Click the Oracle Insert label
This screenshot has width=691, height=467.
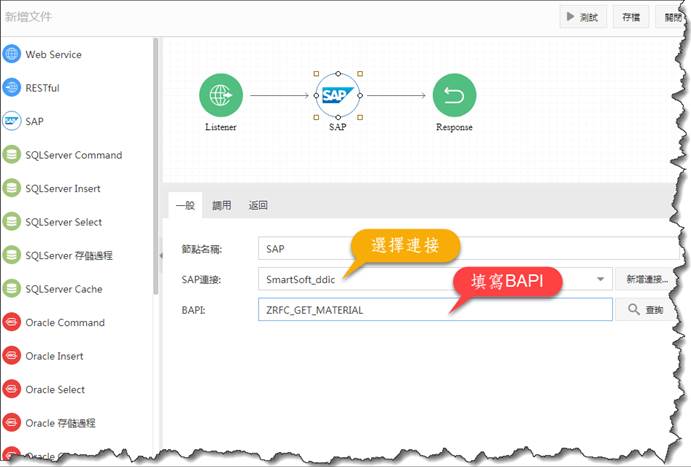coord(54,356)
